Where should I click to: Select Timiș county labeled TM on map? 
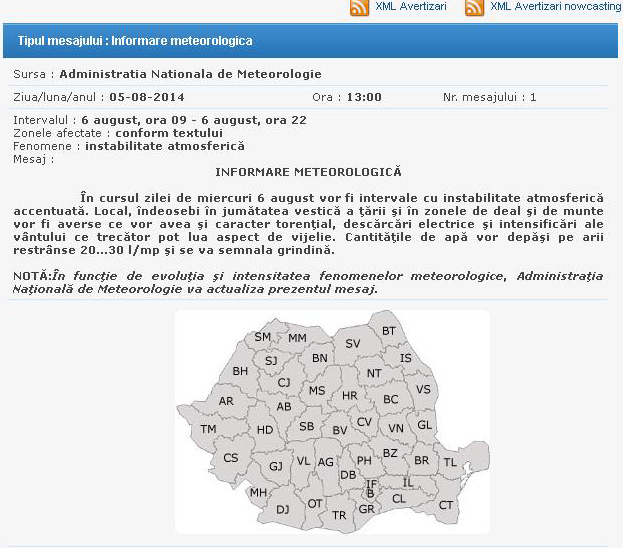click(208, 429)
